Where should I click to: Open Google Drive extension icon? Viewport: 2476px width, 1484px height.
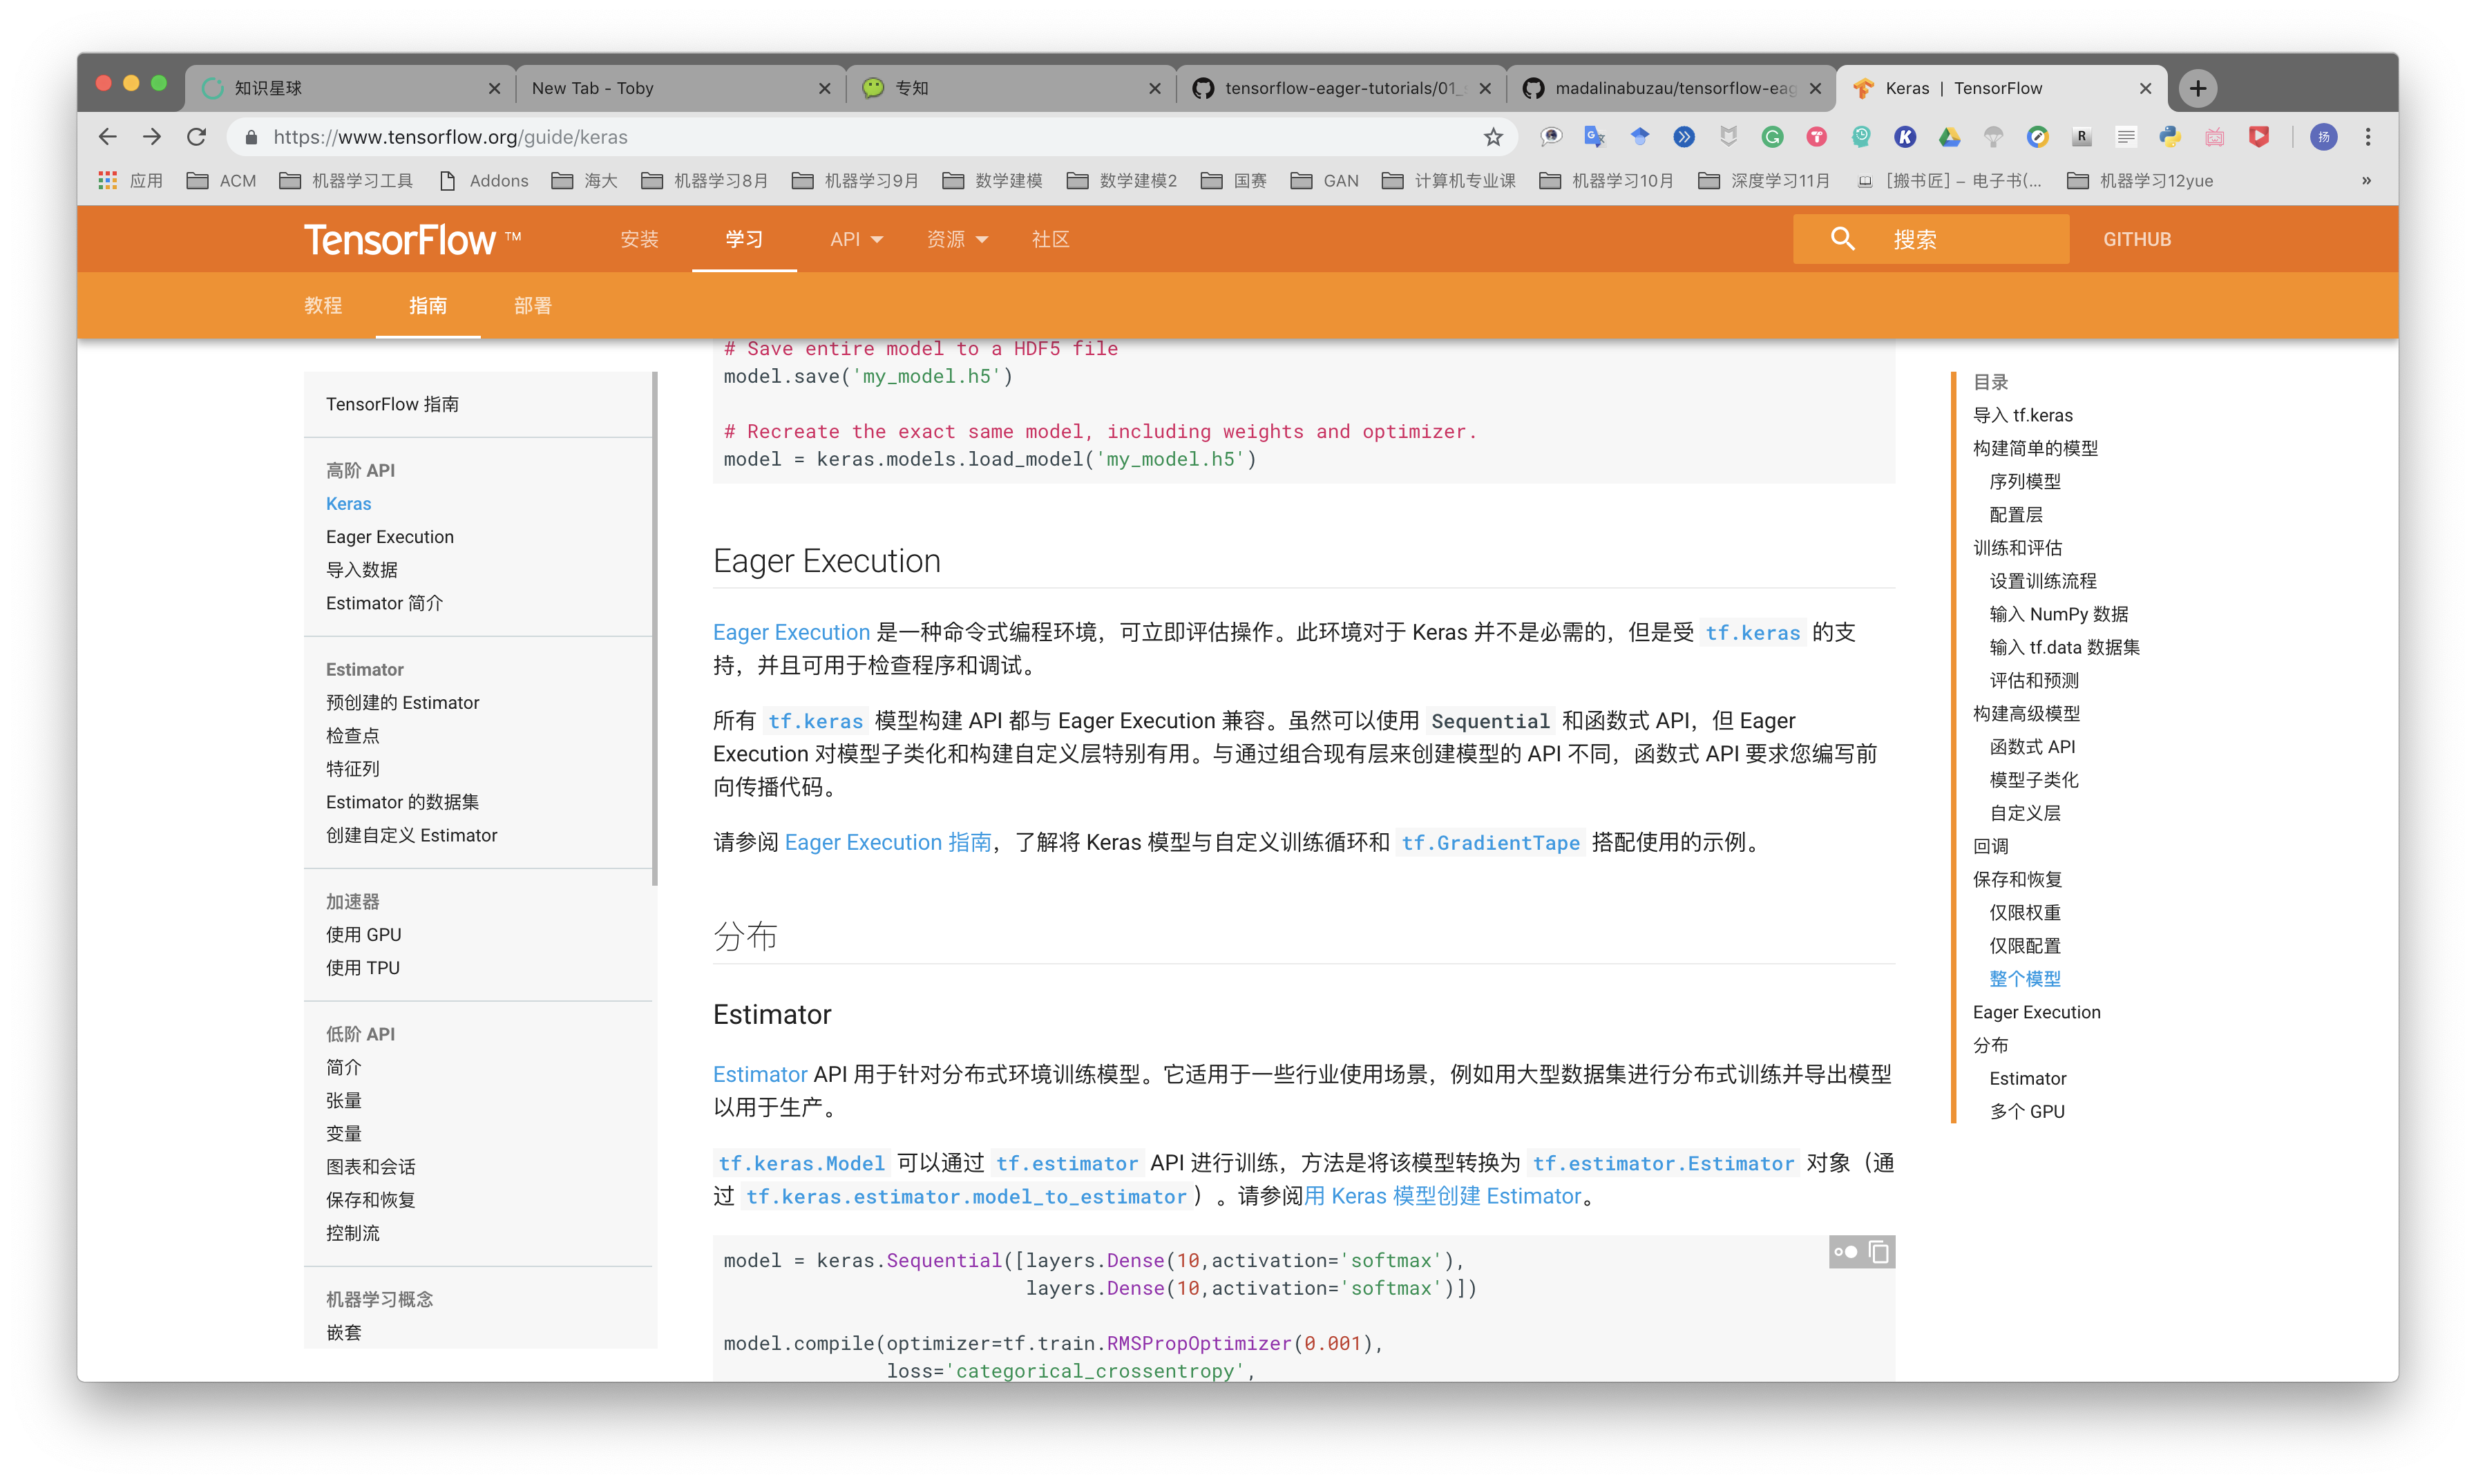pyautogui.click(x=1949, y=137)
